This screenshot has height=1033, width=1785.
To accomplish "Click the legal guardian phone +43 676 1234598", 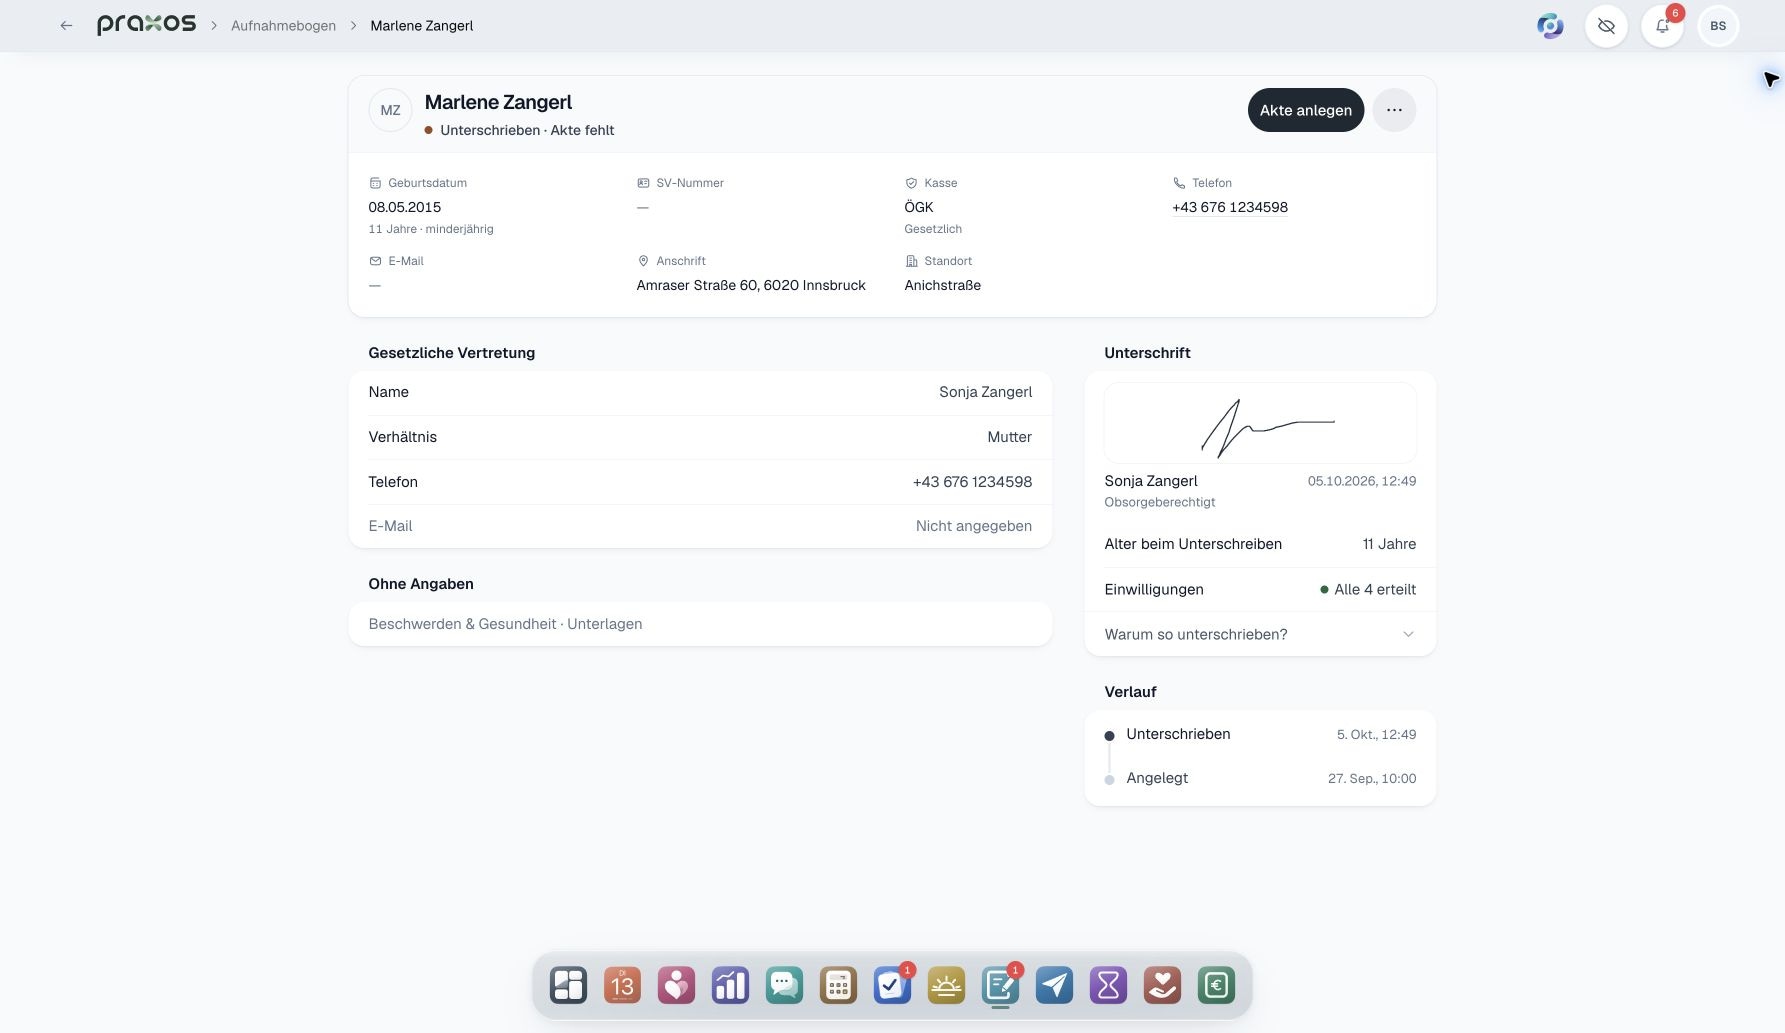I will pyautogui.click(x=972, y=482).
